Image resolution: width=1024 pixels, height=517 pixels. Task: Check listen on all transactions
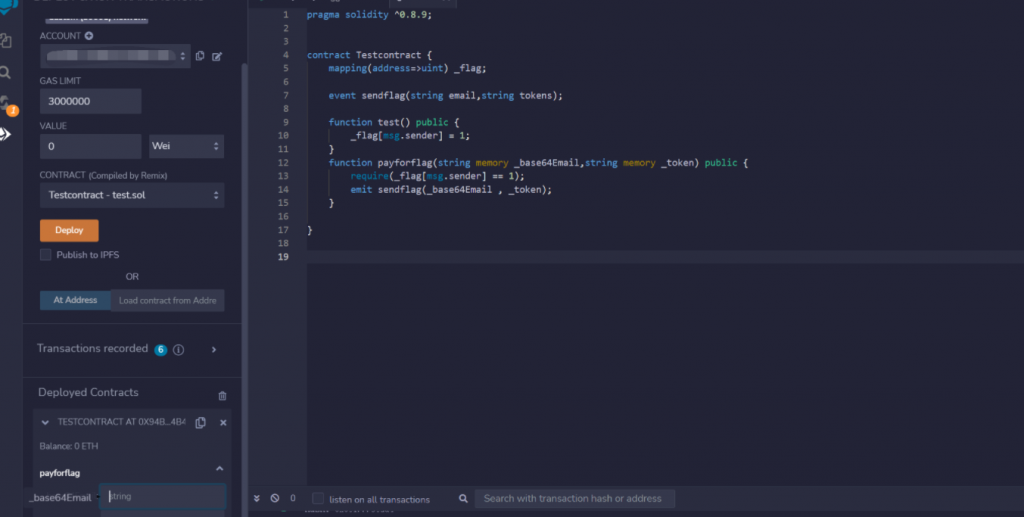(318, 499)
